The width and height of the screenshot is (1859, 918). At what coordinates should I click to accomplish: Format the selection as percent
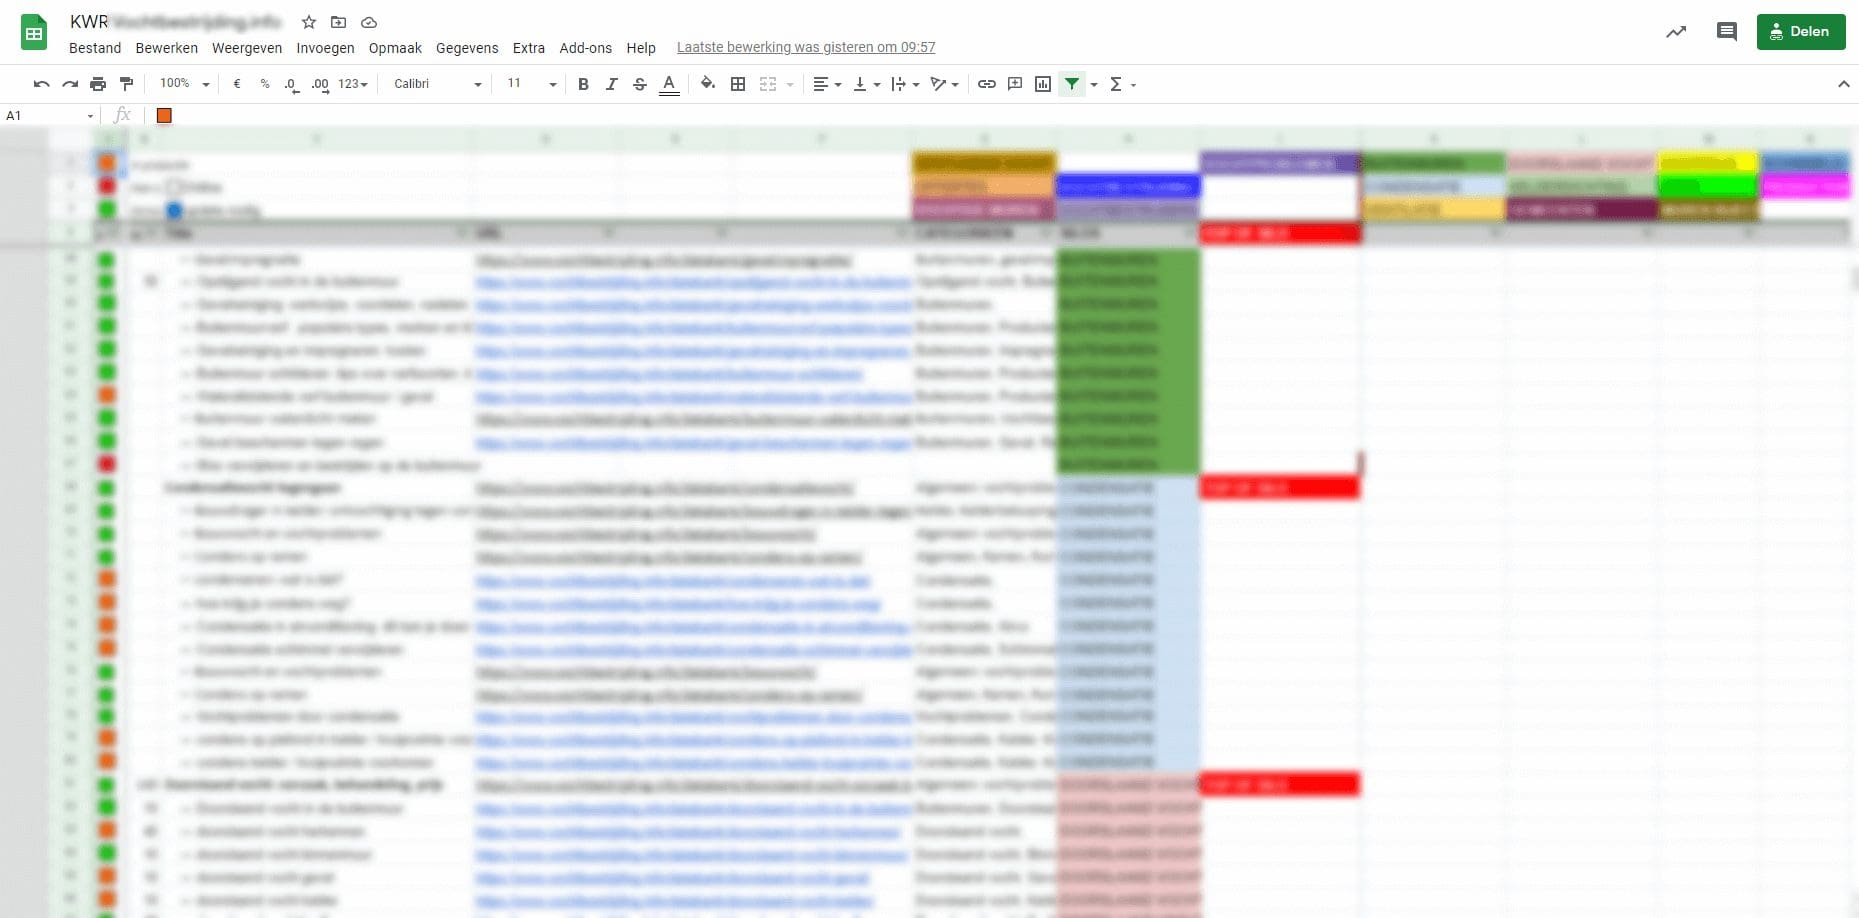[x=265, y=84]
